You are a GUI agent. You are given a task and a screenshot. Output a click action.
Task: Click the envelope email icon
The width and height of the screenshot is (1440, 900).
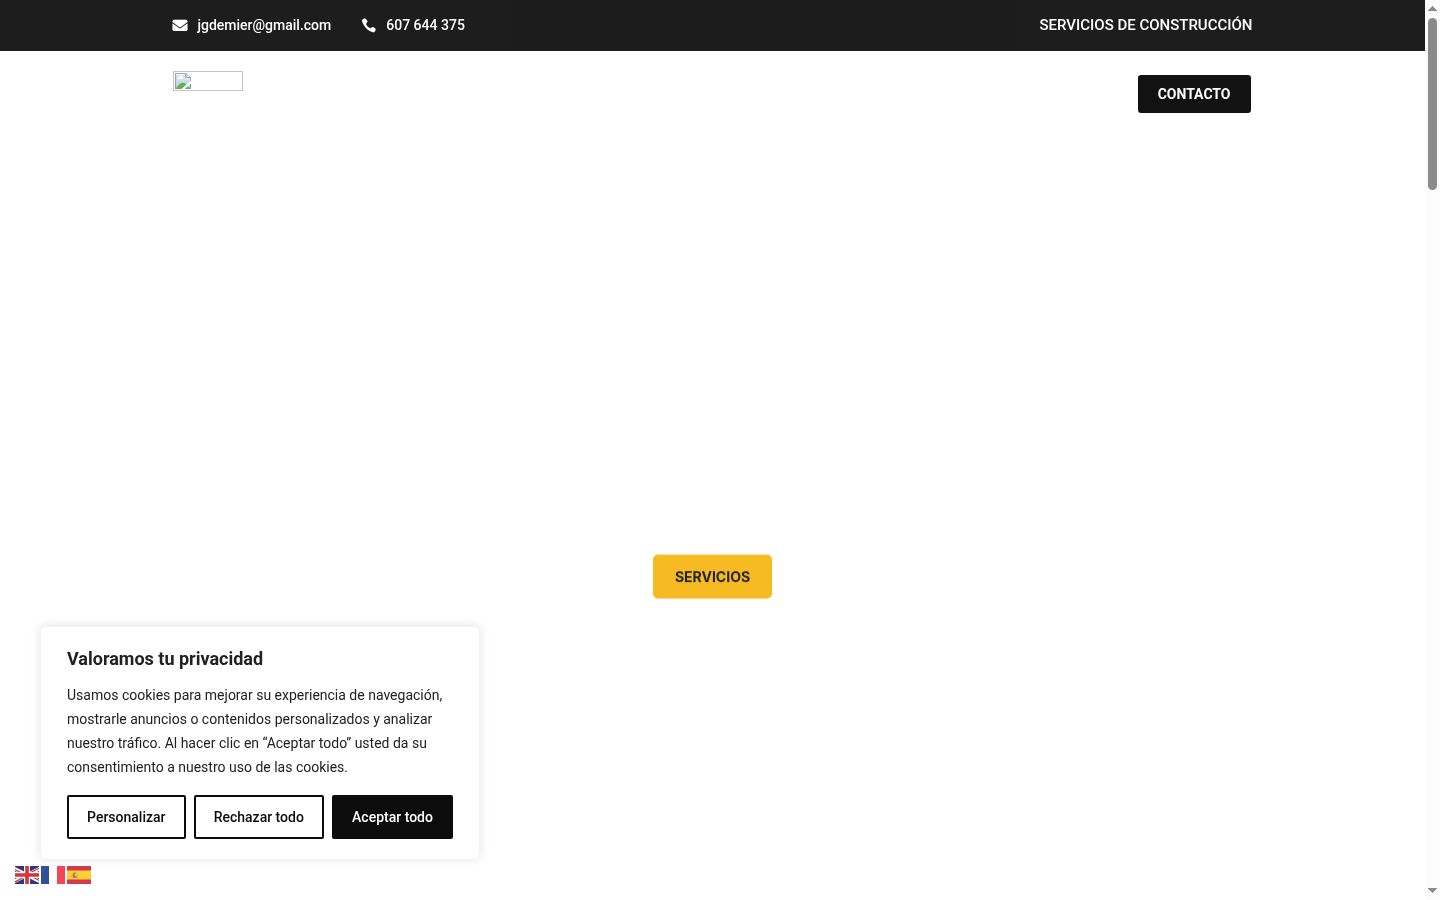pyautogui.click(x=180, y=25)
